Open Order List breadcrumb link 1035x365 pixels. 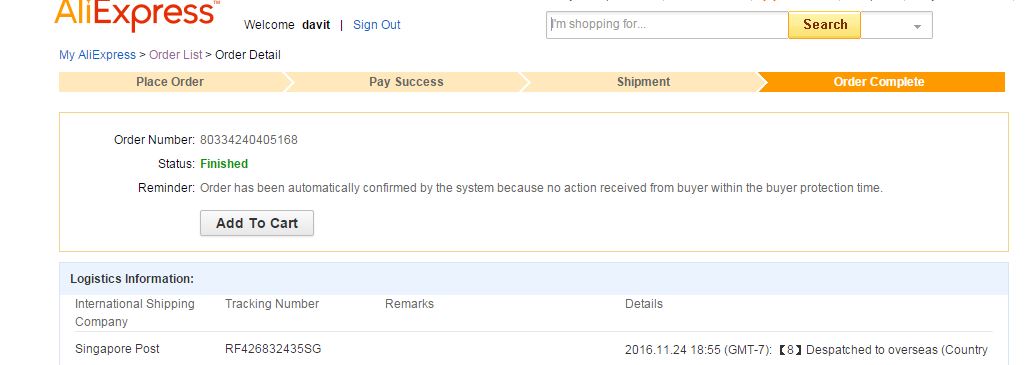pyautogui.click(x=176, y=55)
